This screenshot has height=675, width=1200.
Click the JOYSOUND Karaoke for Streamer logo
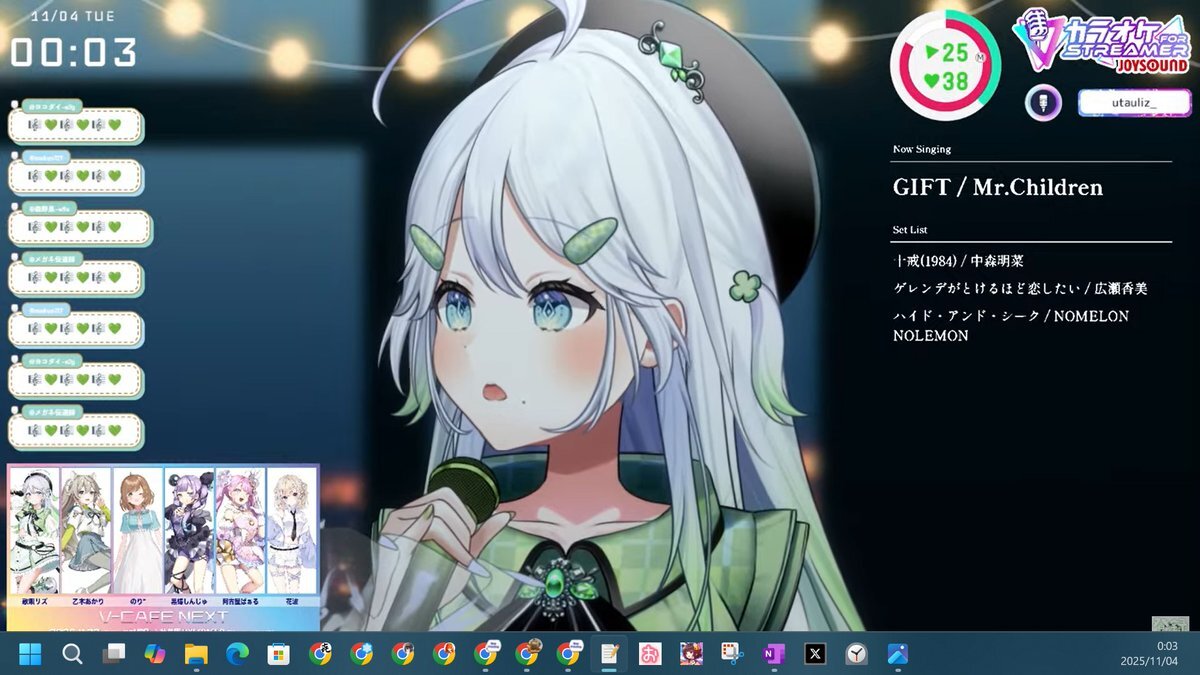click(1101, 42)
